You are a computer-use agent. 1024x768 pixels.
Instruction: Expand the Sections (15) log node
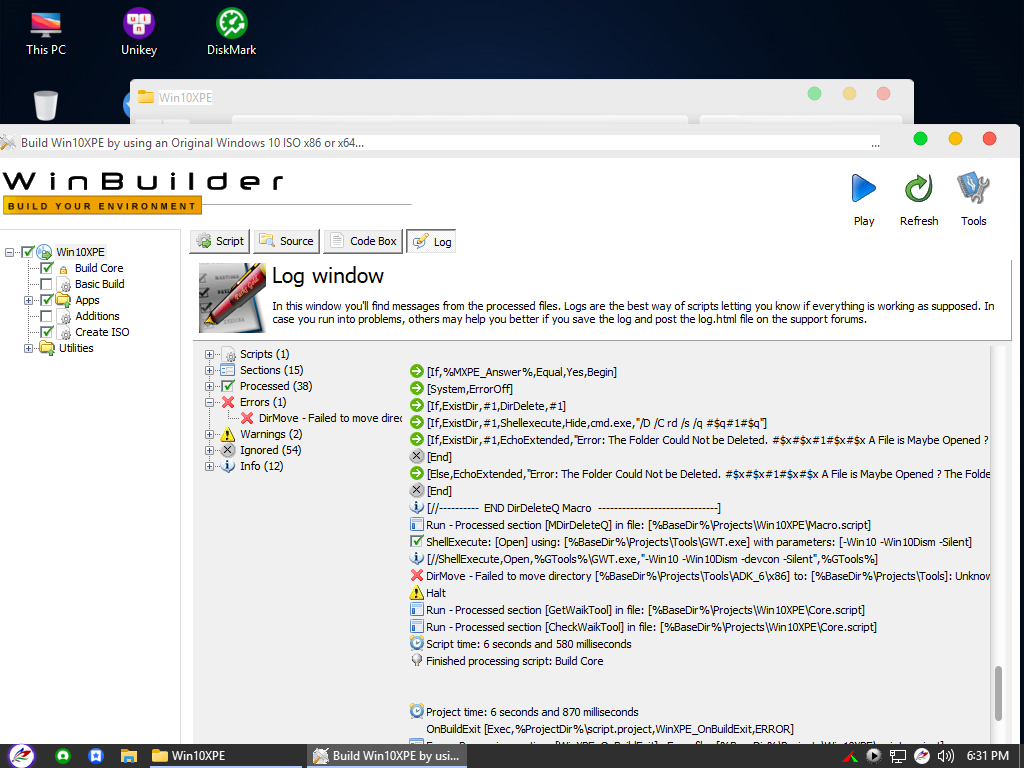point(209,370)
